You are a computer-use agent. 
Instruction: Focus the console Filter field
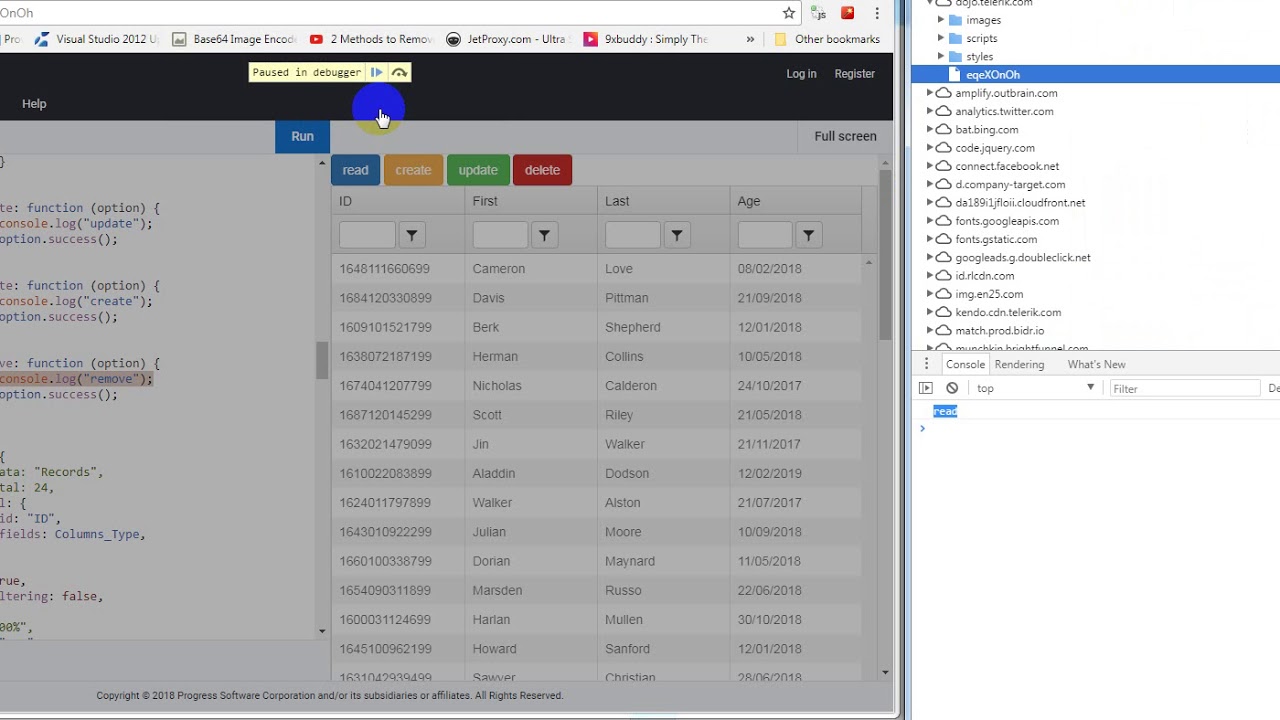point(1184,388)
